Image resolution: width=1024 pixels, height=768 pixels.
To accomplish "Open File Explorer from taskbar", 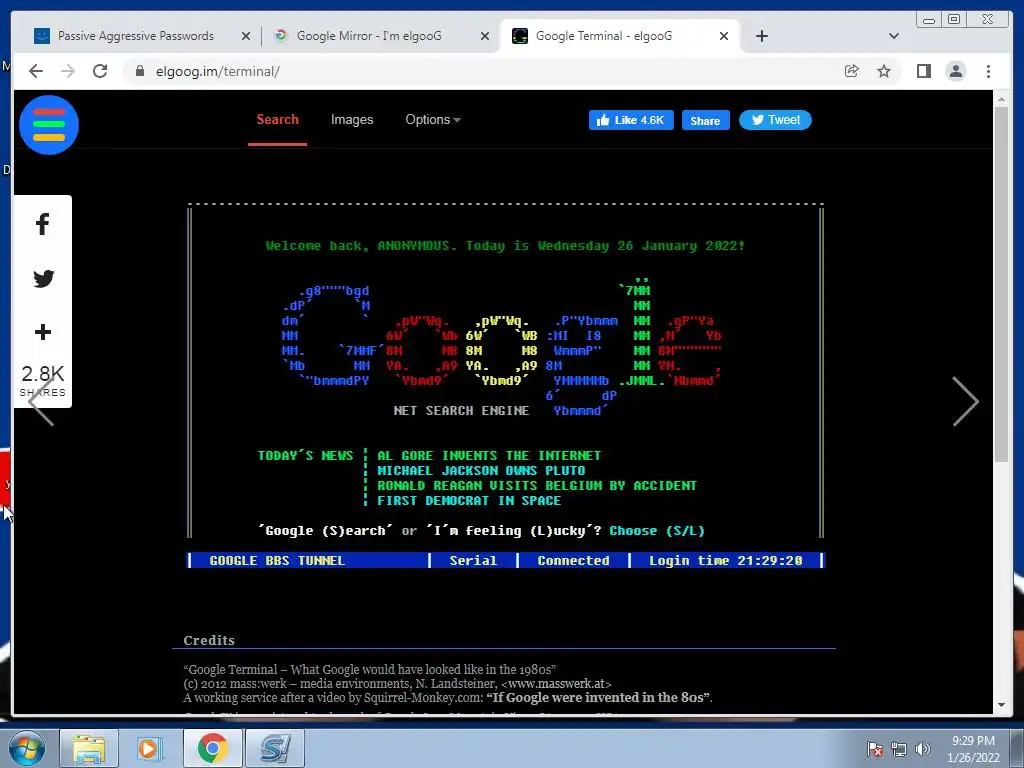I will click(89, 748).
